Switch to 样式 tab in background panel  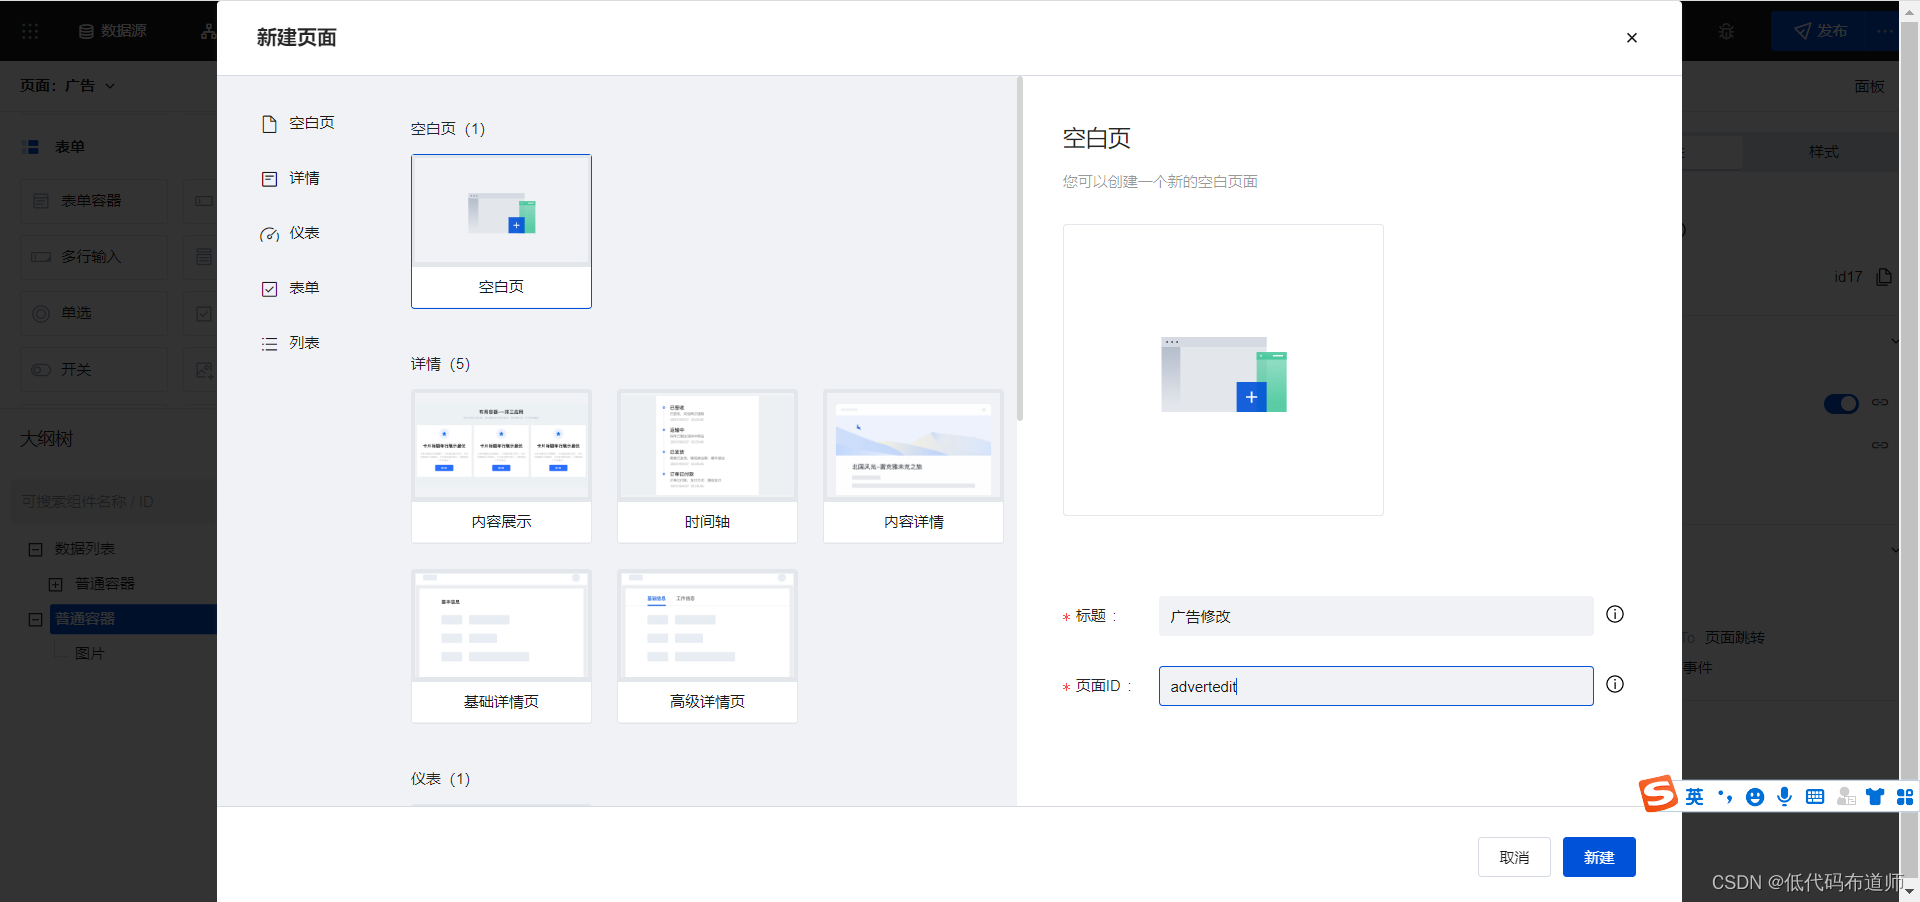pos(1823,152)
